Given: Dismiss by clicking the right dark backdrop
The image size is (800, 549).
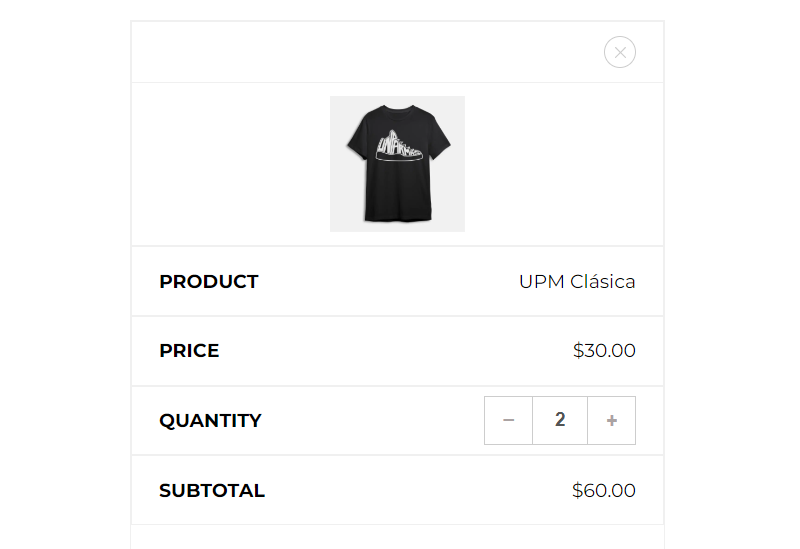Looking at the screenshot, I should click(x=742, y=274).
